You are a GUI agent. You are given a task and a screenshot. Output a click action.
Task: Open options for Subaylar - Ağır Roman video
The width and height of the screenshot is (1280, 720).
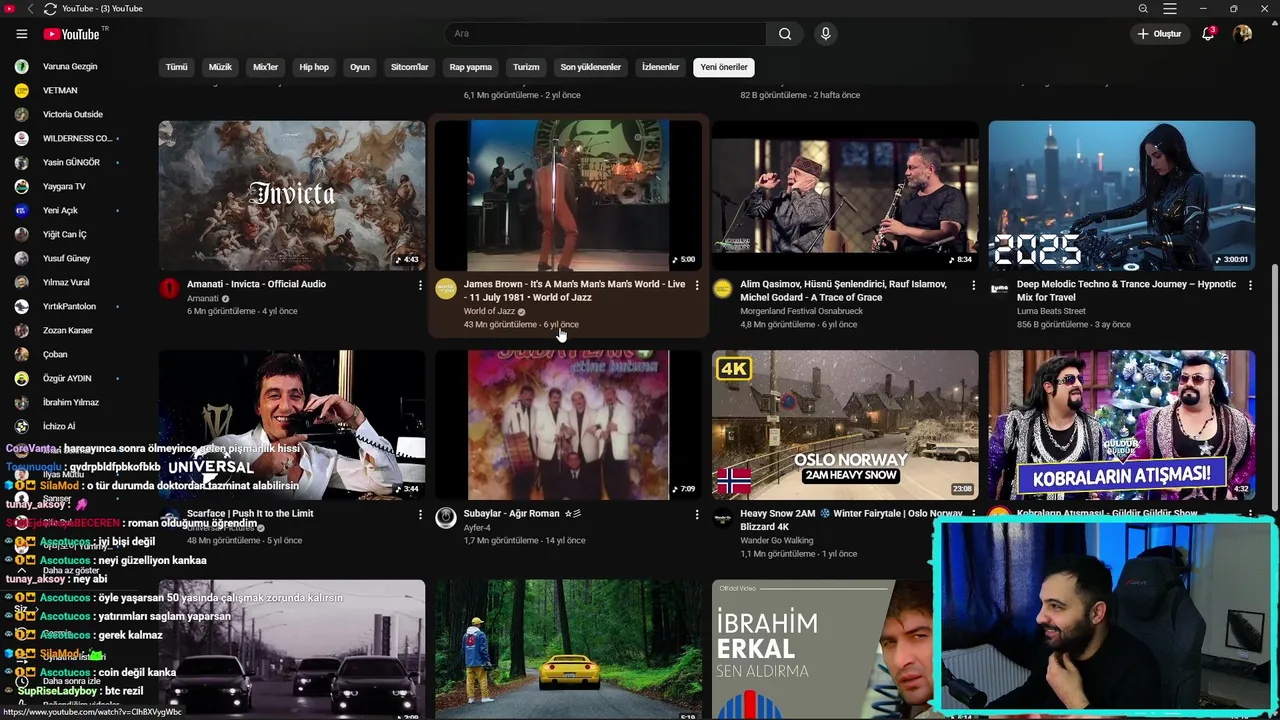pos(697,514)
